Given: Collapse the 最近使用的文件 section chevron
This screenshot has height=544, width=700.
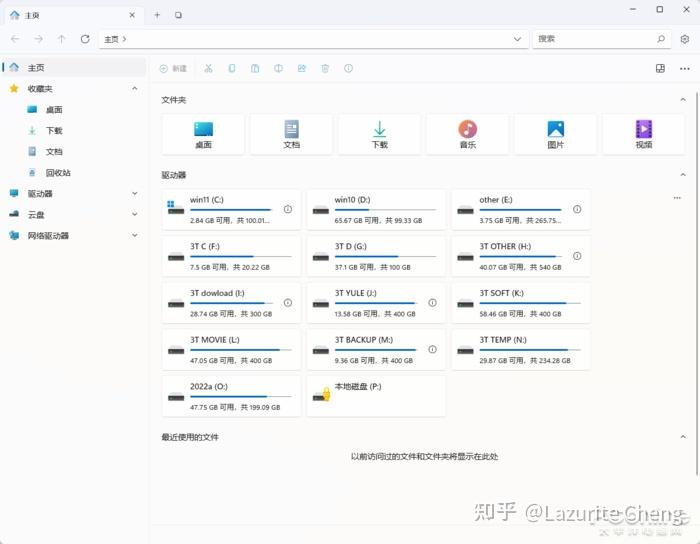Looking at the screenshot, I should point(683,436).
